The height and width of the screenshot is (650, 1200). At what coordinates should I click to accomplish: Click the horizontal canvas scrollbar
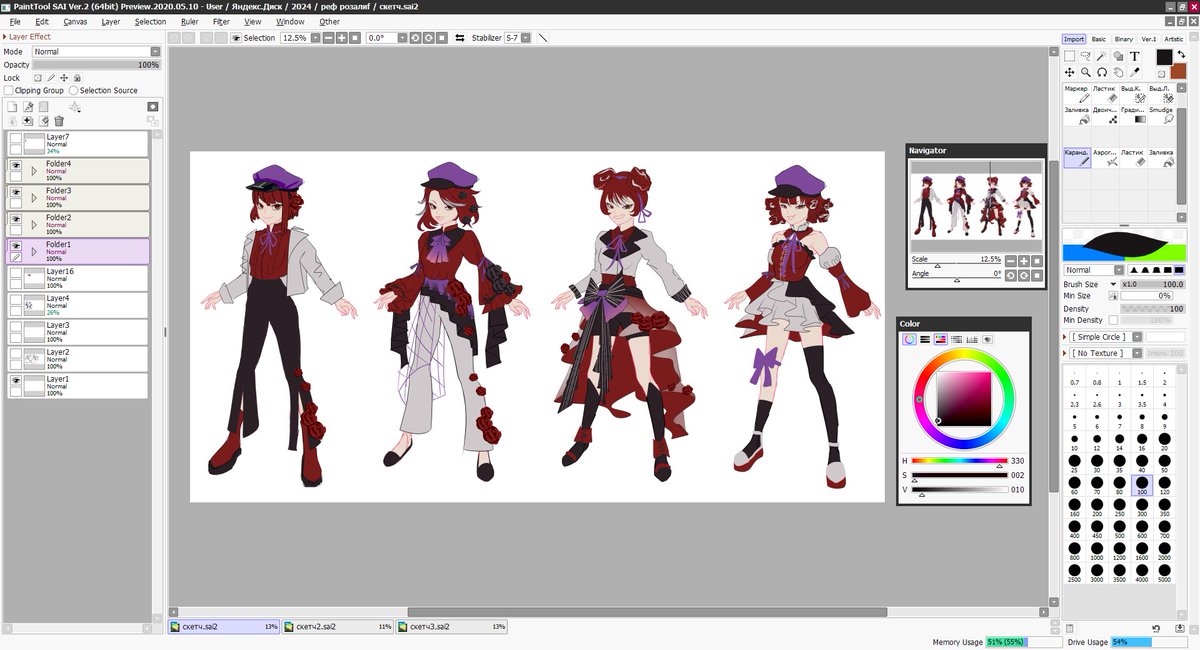pyautogui.click(x=647, y=612)
